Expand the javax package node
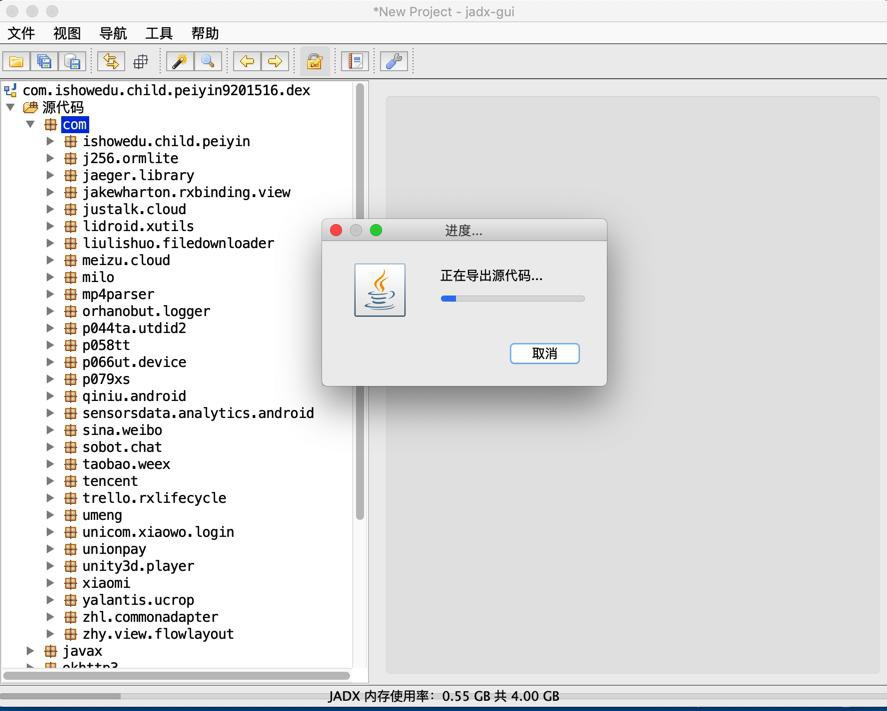This screenshot has height=711, width=887. coord(31,650)
